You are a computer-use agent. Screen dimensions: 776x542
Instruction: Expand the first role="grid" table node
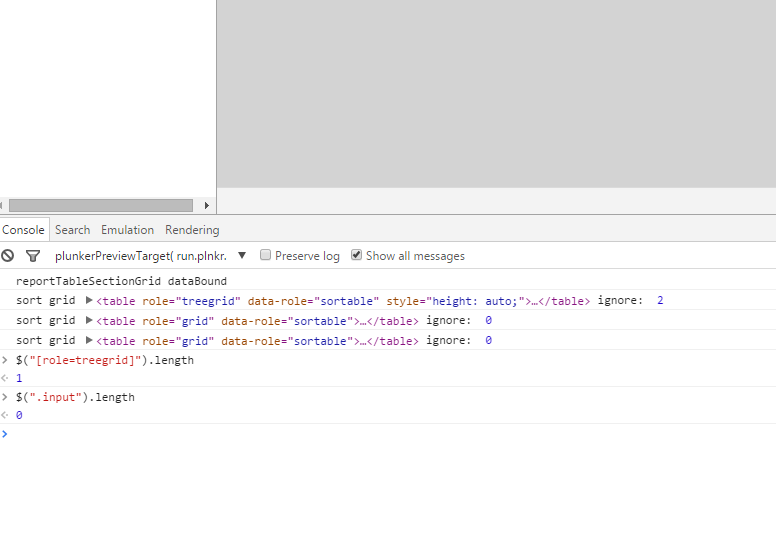click(89, 320)
